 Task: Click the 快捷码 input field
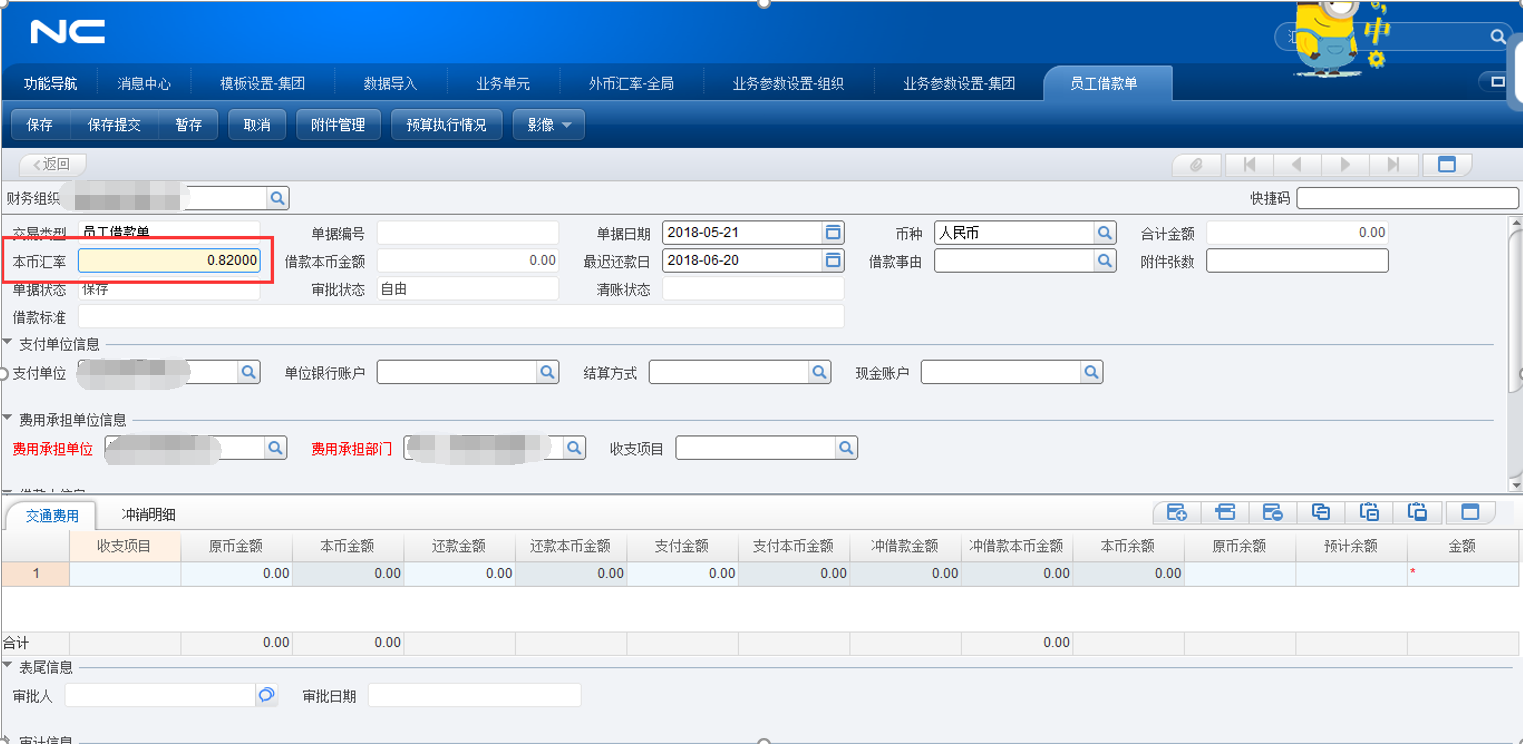[x=1407, y=198]
